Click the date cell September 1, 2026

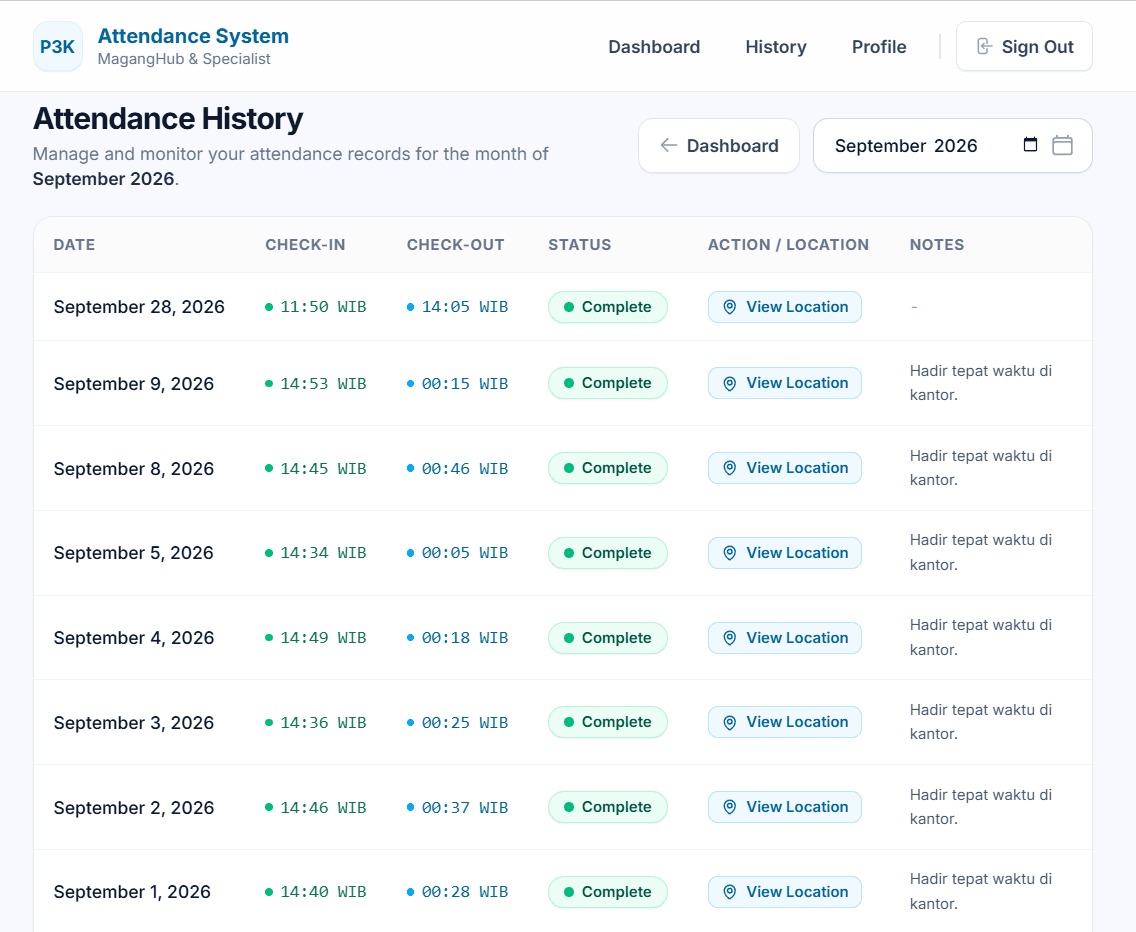[x=133, y=892]
